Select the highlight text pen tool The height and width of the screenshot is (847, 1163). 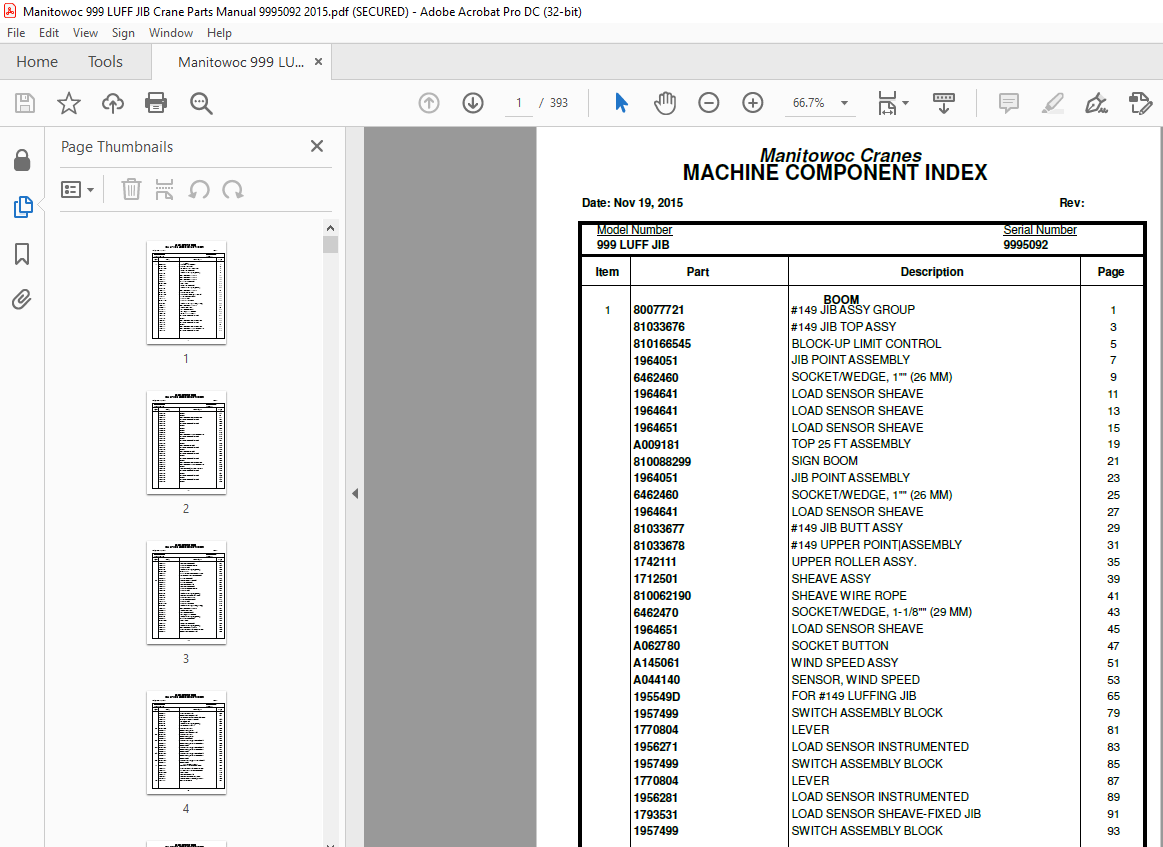(x=1052, y=103)
